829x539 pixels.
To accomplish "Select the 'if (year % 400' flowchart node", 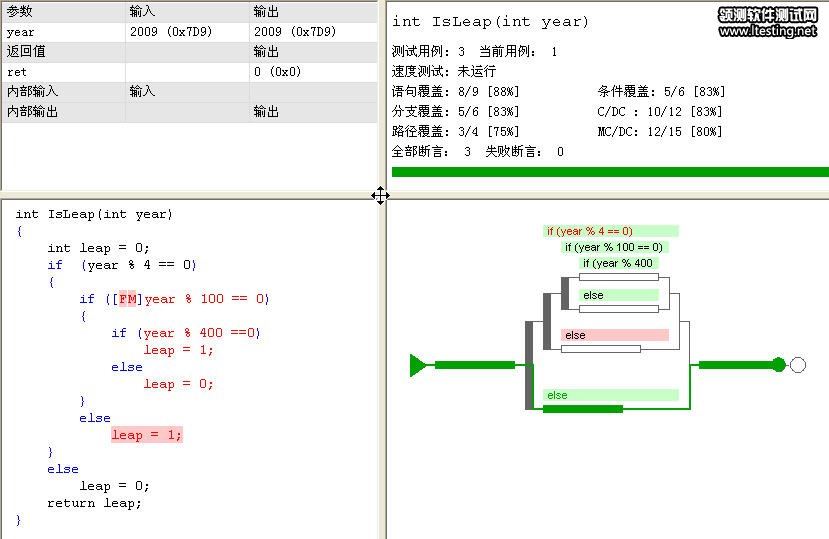I will click(x=618, y=263).
